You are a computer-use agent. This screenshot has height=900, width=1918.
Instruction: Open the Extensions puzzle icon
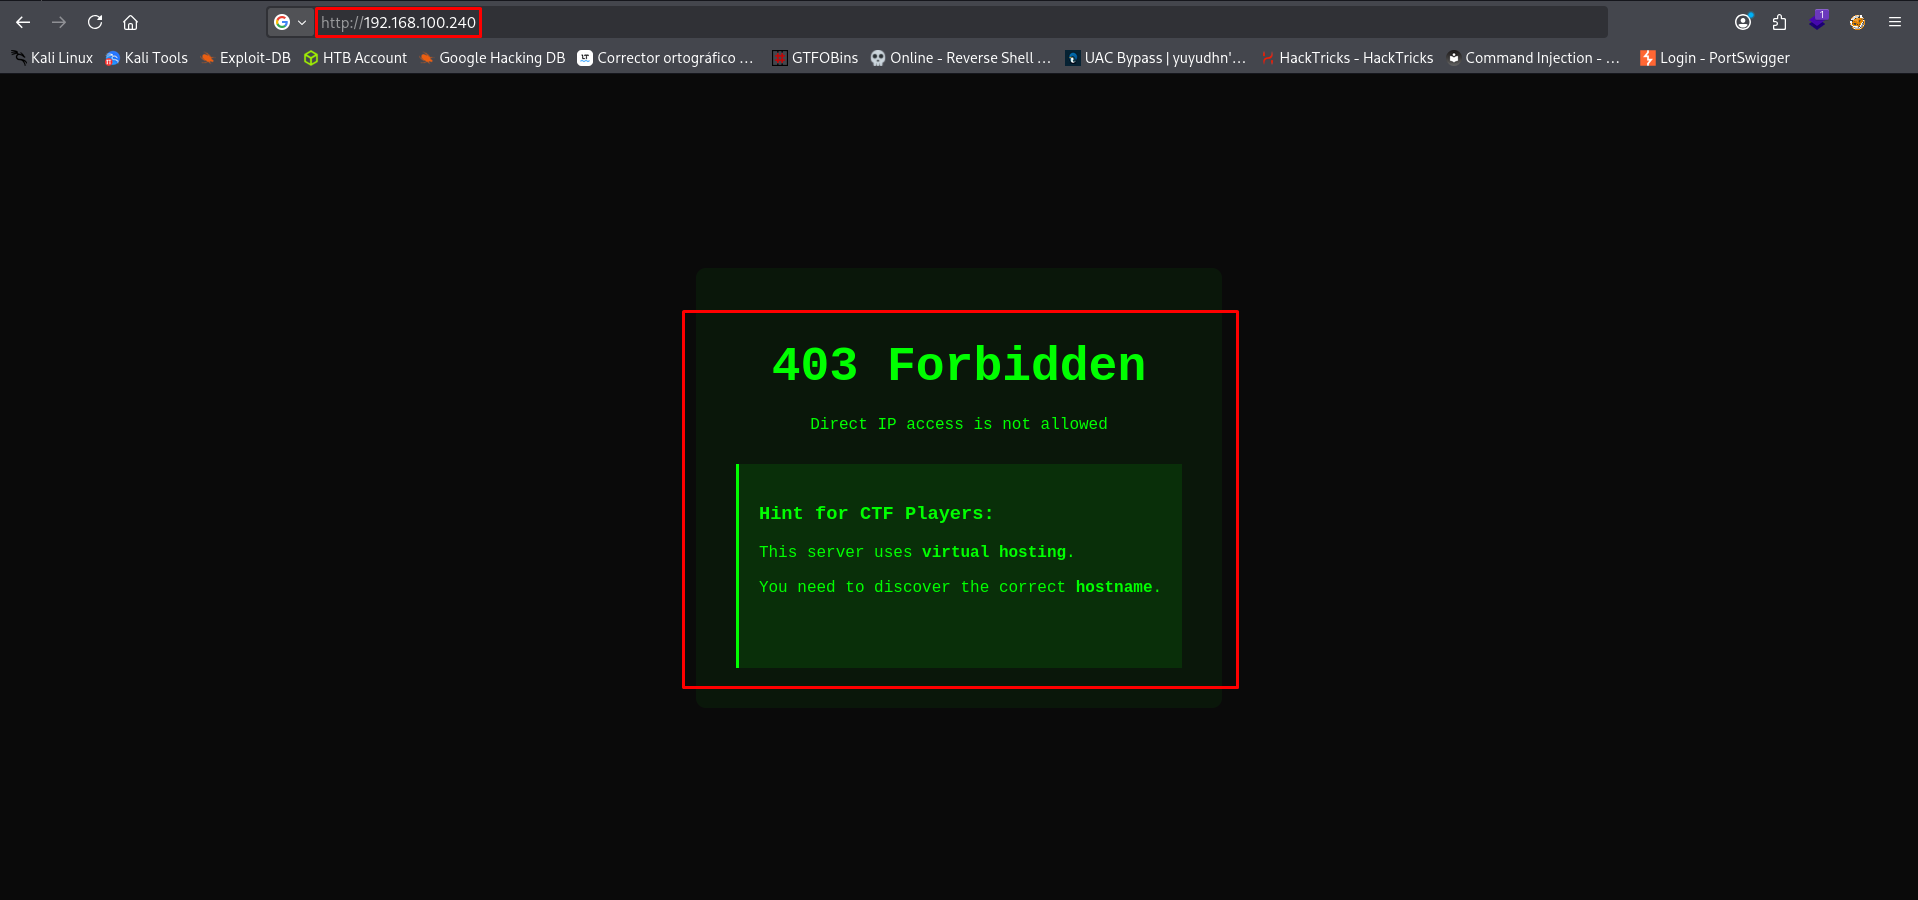(x=1779, y=22)
